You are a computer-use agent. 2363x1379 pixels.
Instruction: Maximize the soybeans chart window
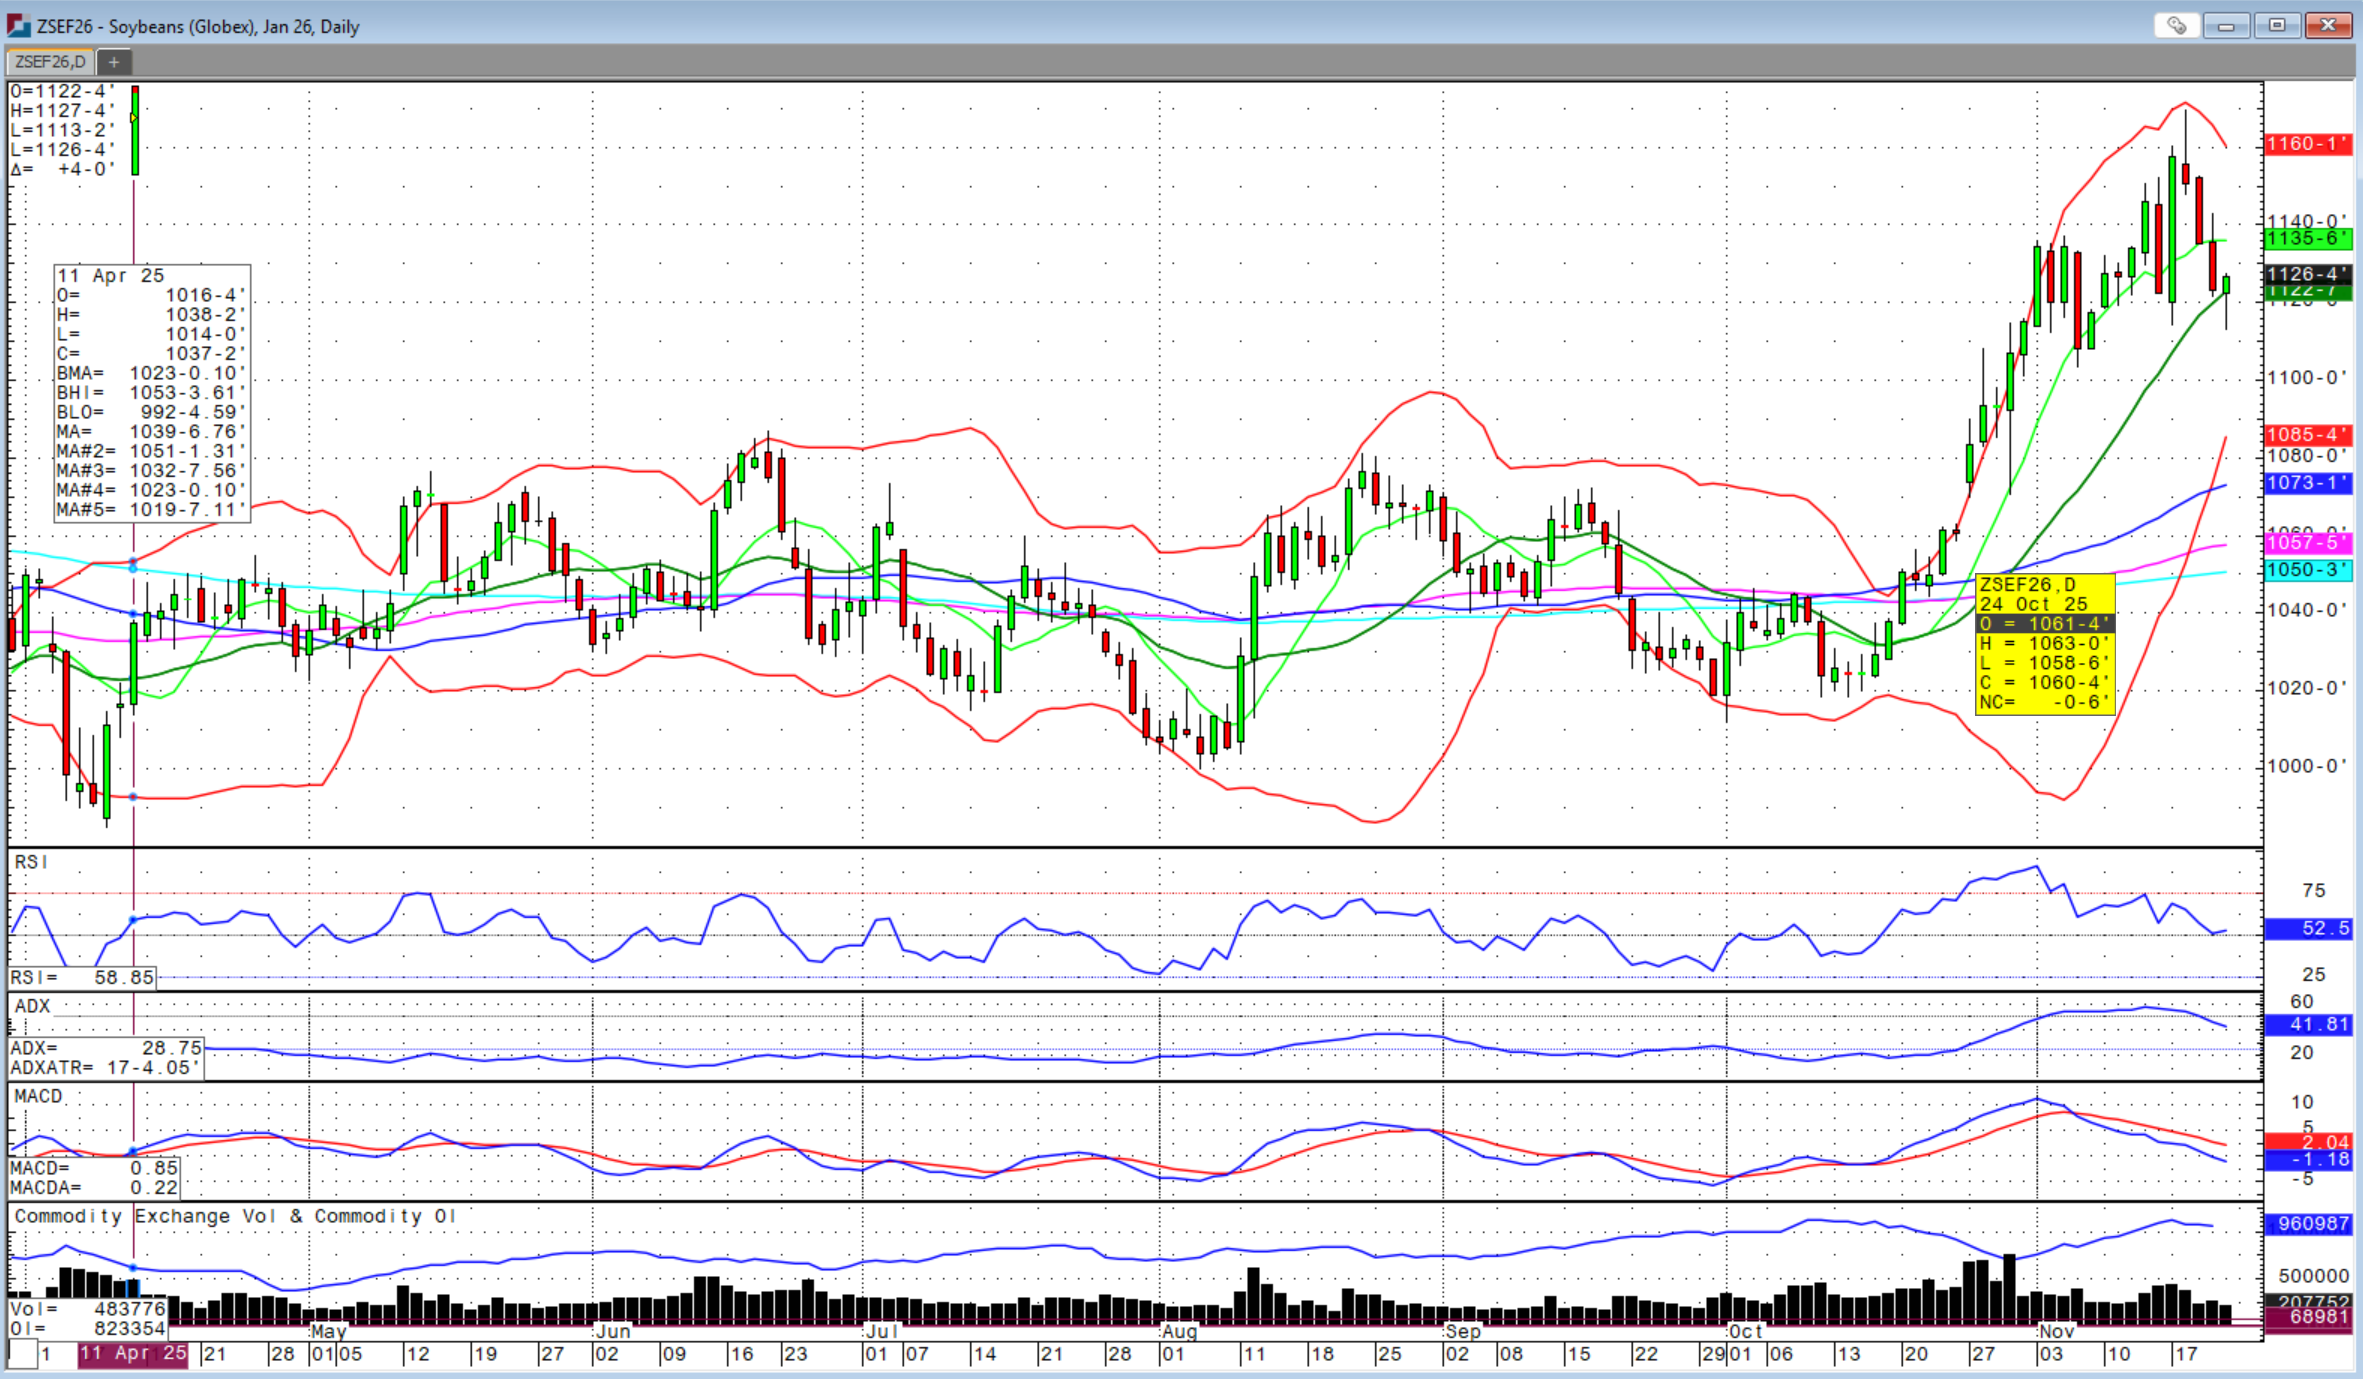2277,26
